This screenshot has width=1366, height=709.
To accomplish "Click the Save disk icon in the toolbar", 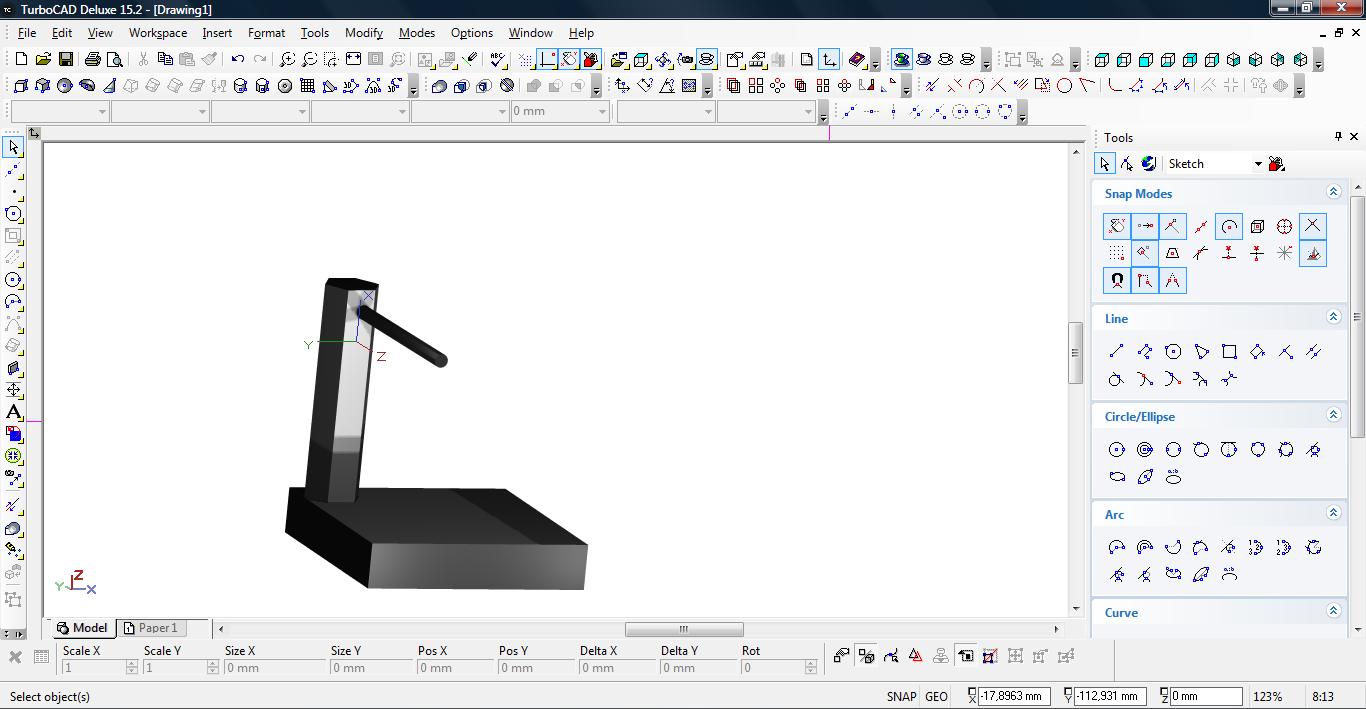I will point(65,60).
